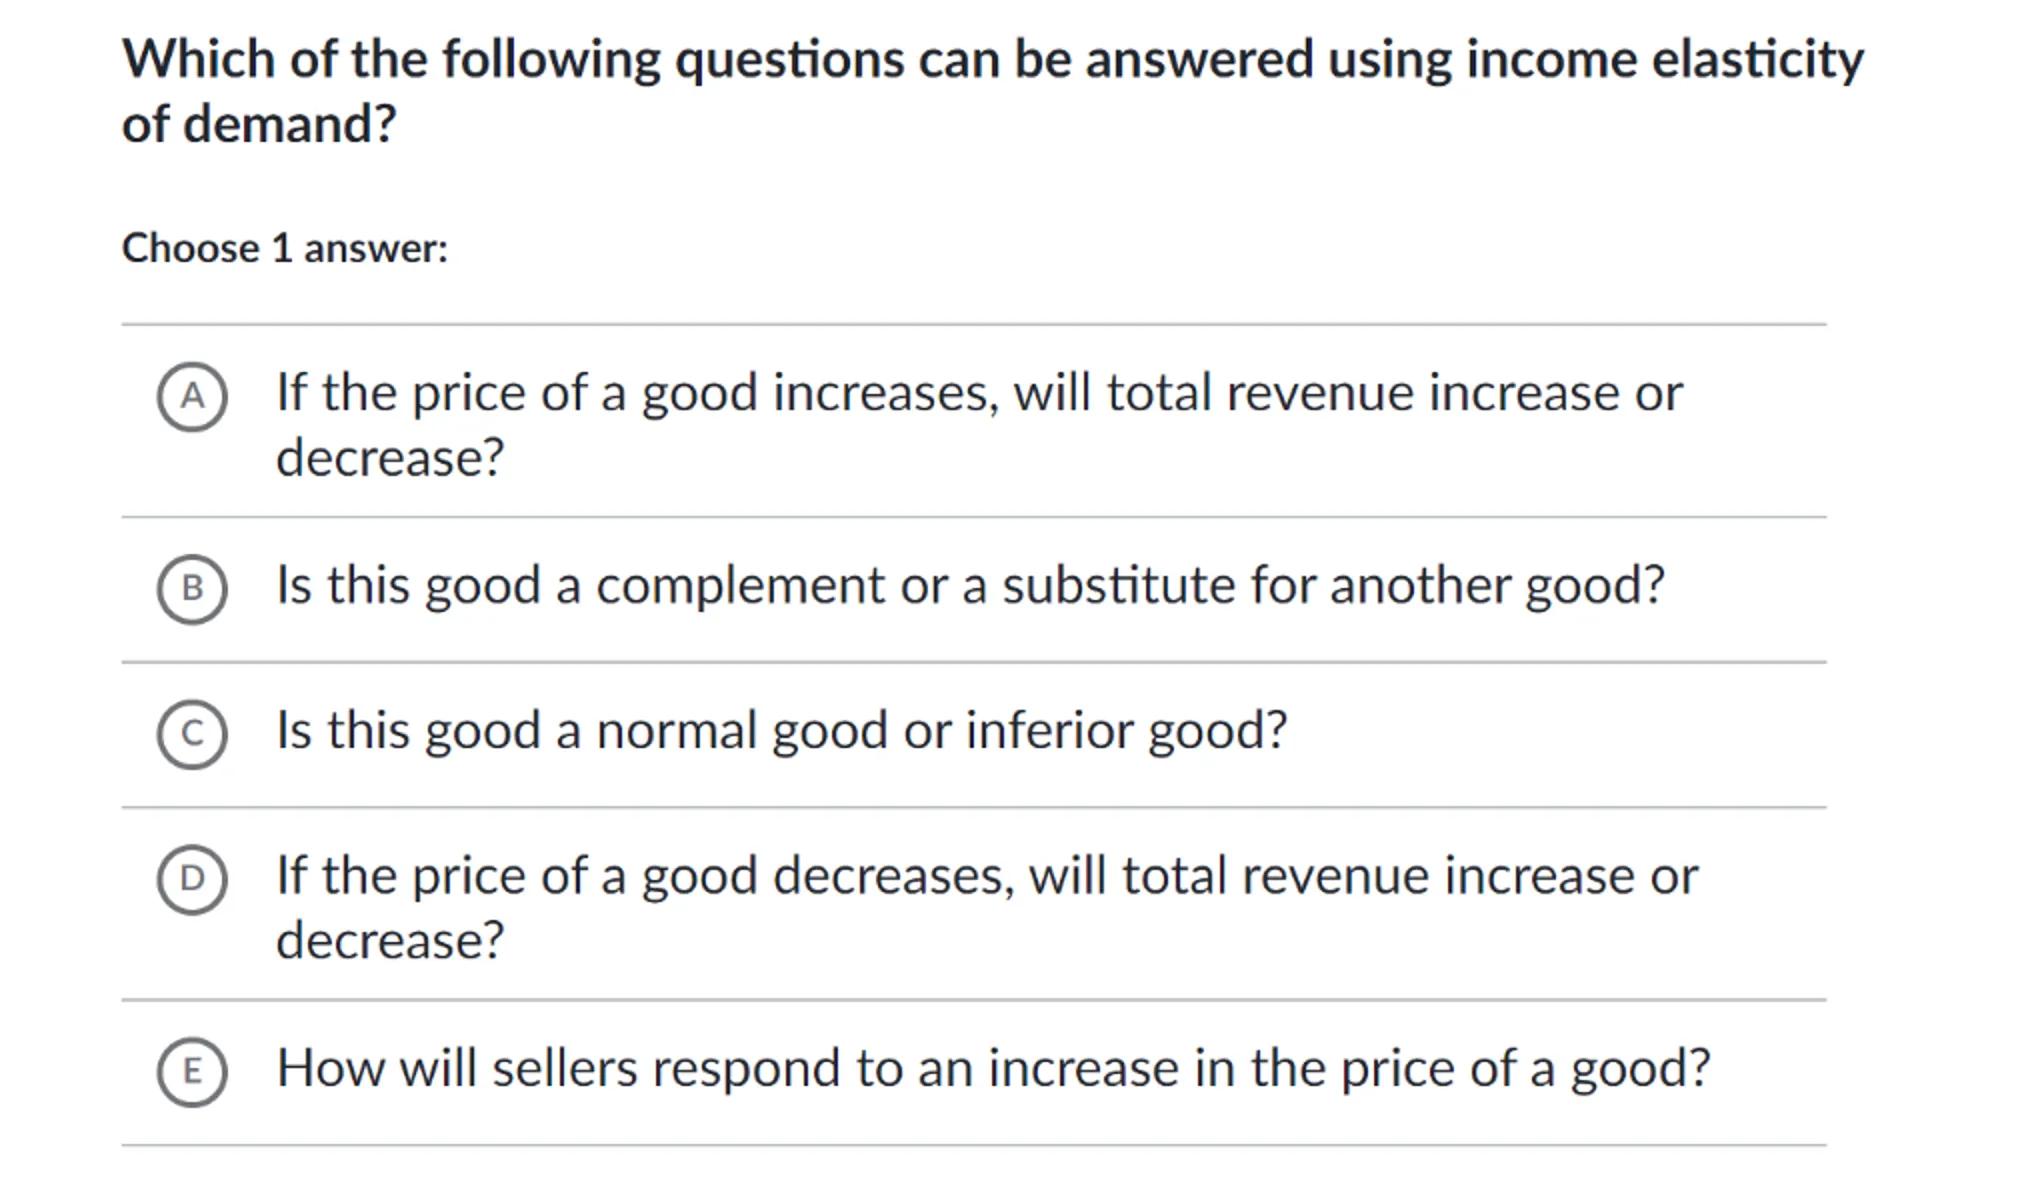Click the word "decrease?" in option A
The width and height of the screenshot is (2044, 1200).
coord(390,458)
